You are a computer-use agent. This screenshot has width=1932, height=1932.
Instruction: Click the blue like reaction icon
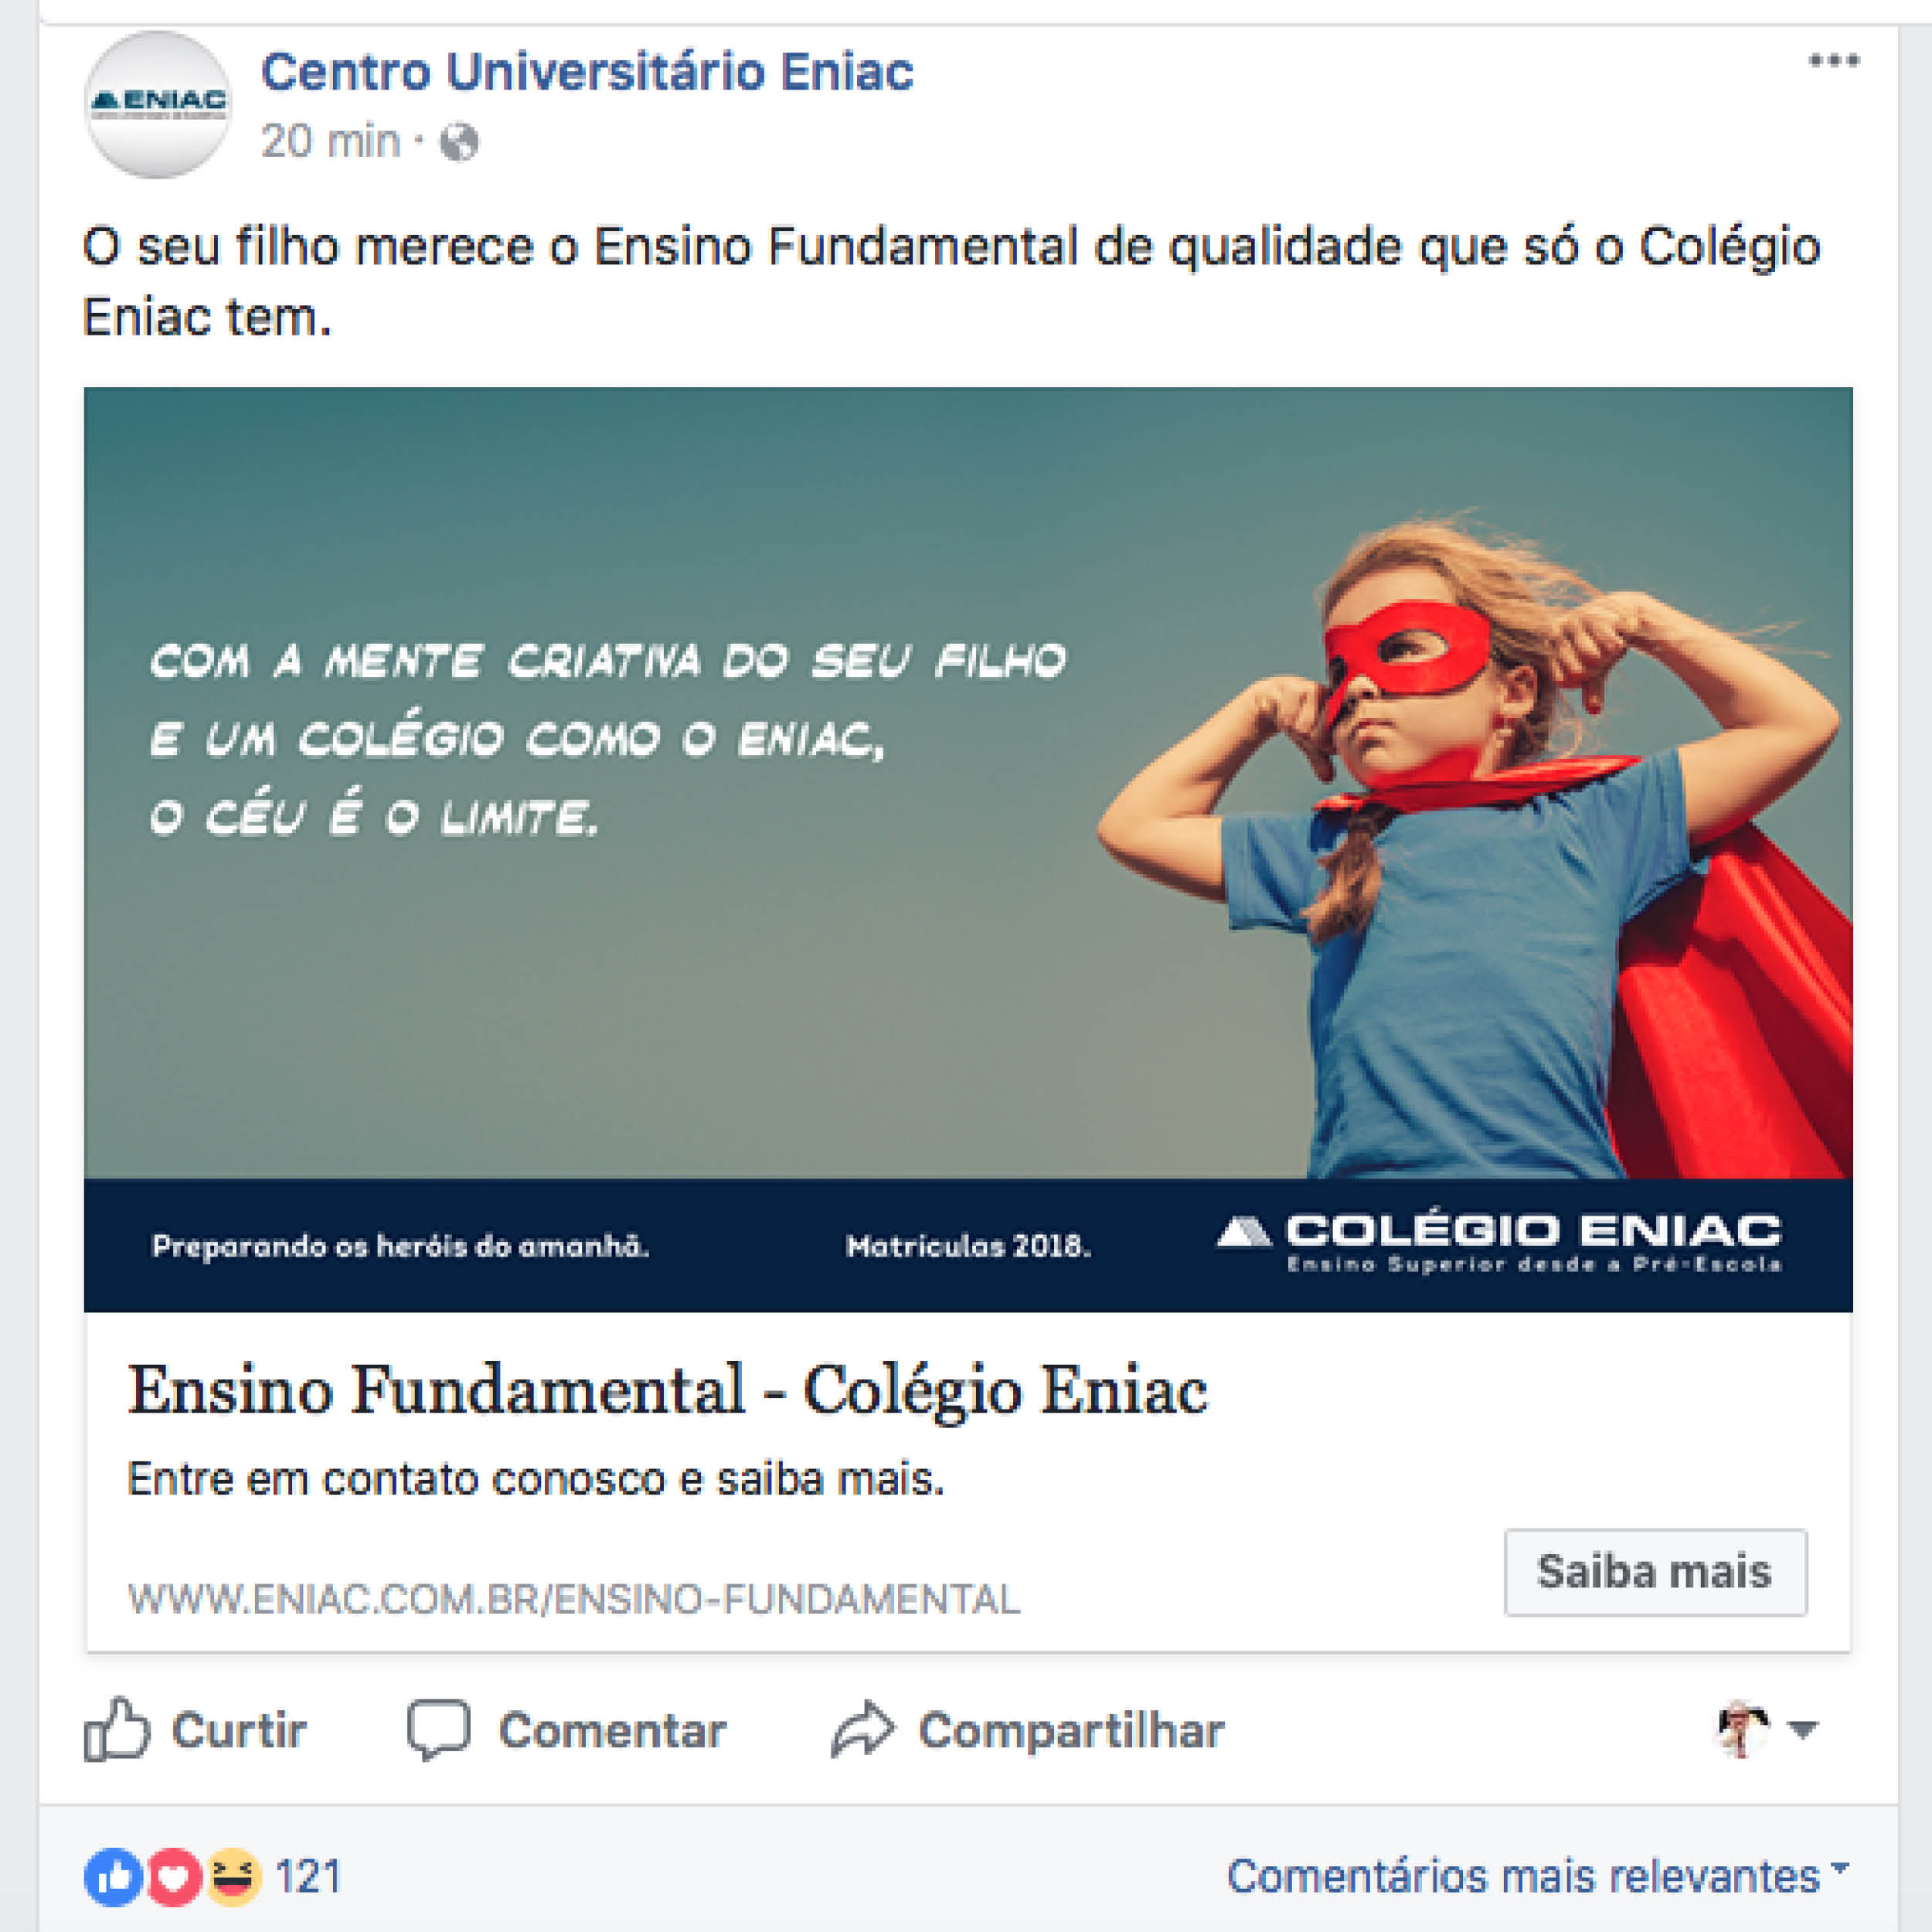(x=112, y=1877)
